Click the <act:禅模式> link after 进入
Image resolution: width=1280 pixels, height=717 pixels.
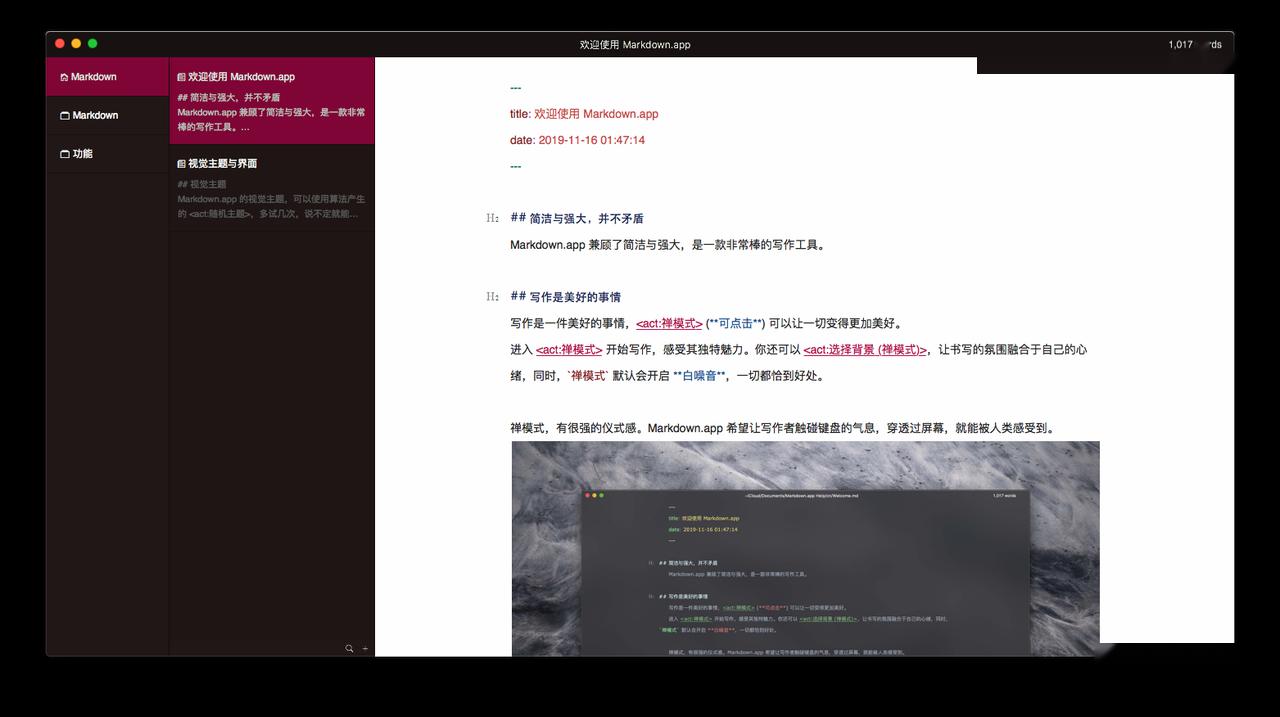pos(569,350)
